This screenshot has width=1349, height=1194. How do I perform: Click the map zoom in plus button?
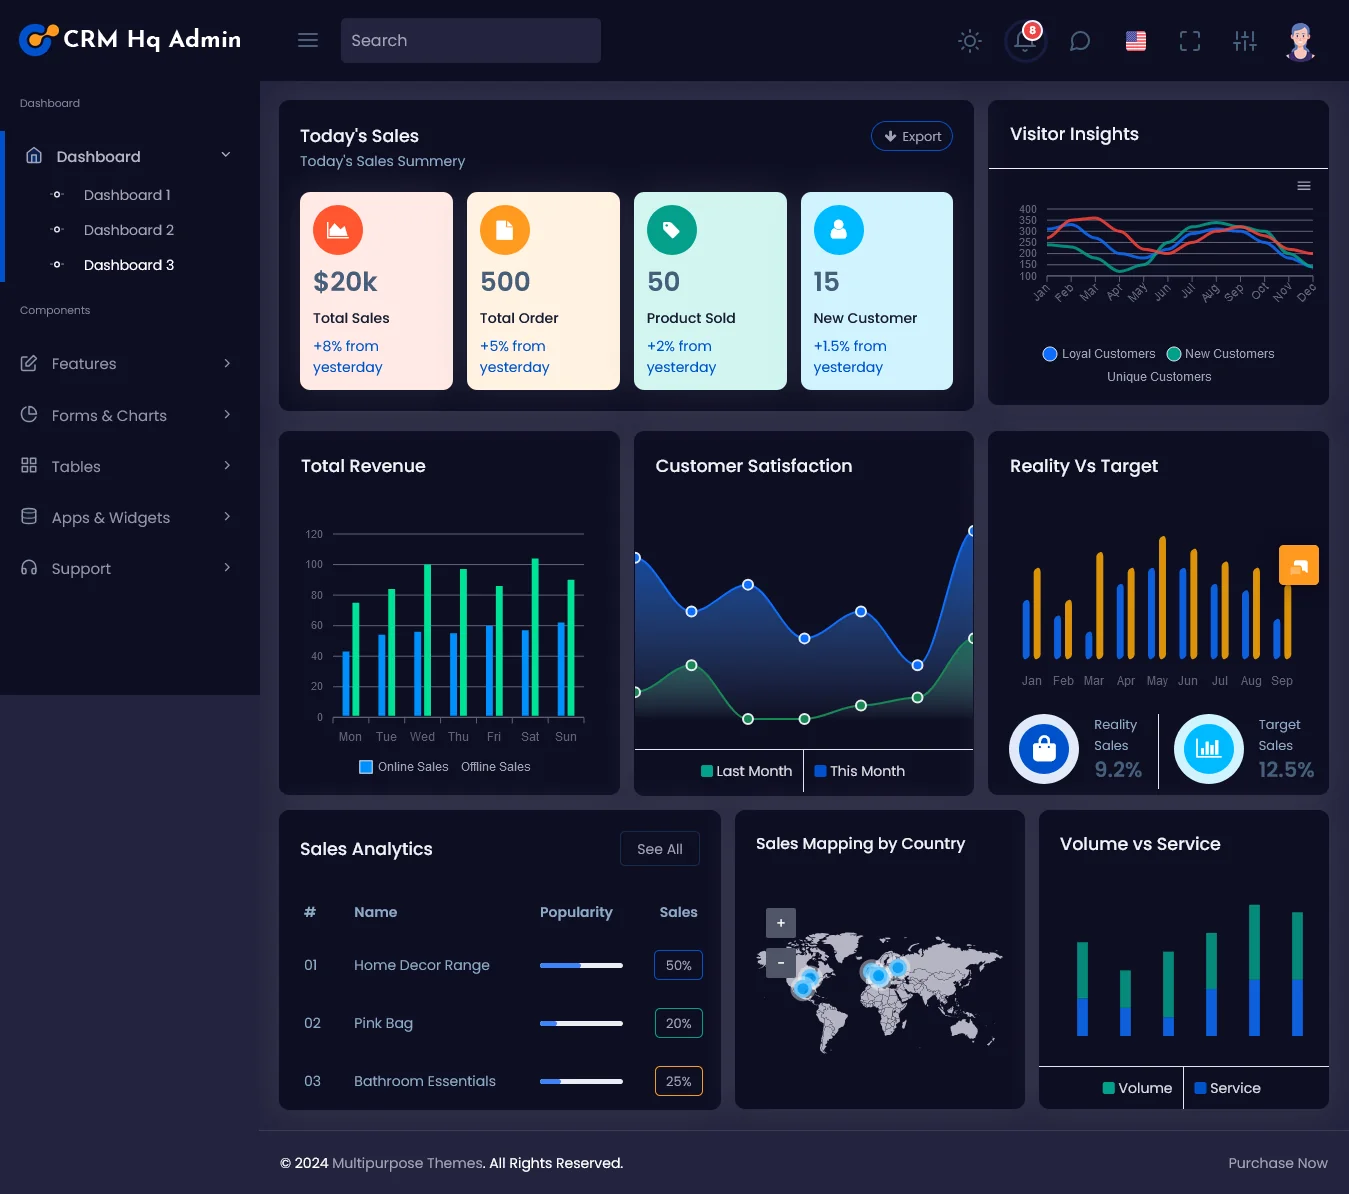781,923
